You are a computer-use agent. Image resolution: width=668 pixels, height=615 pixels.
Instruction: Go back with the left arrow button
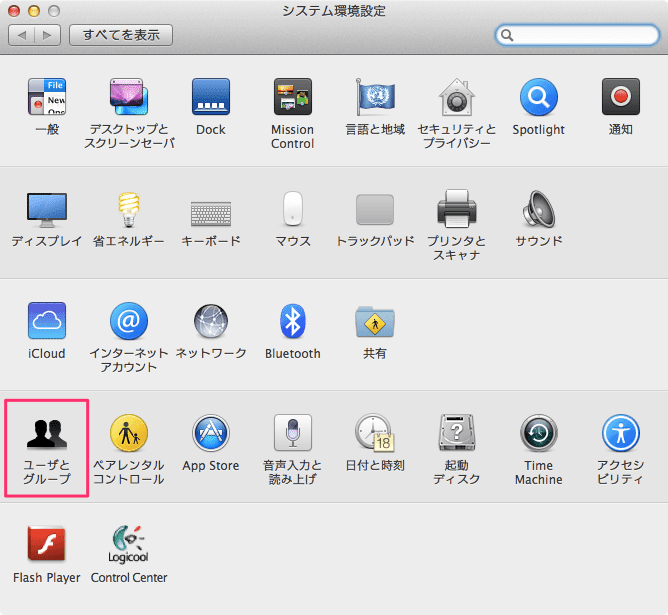[x=21, y=35]
